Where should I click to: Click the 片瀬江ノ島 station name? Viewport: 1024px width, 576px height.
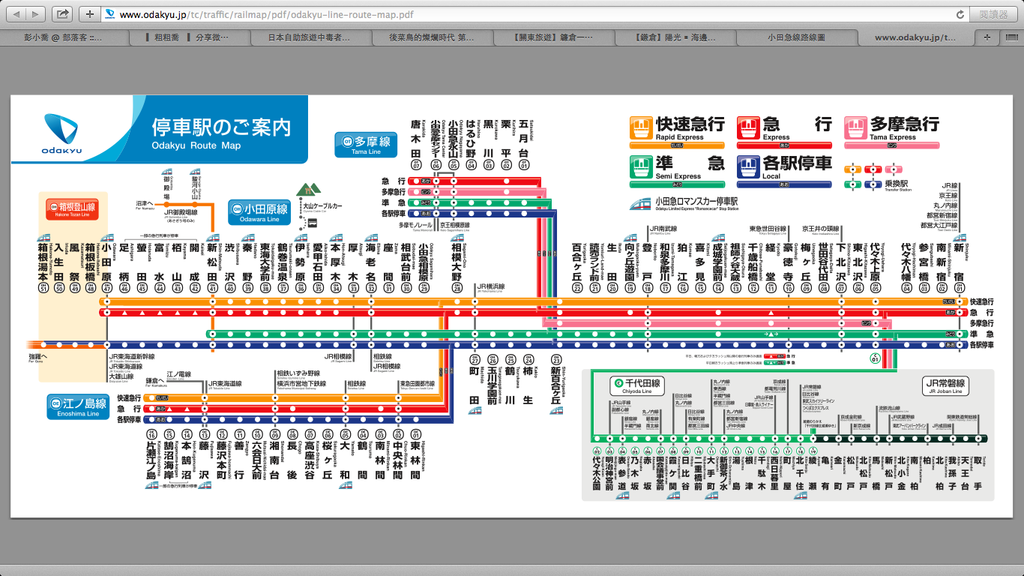pos(152,460)
